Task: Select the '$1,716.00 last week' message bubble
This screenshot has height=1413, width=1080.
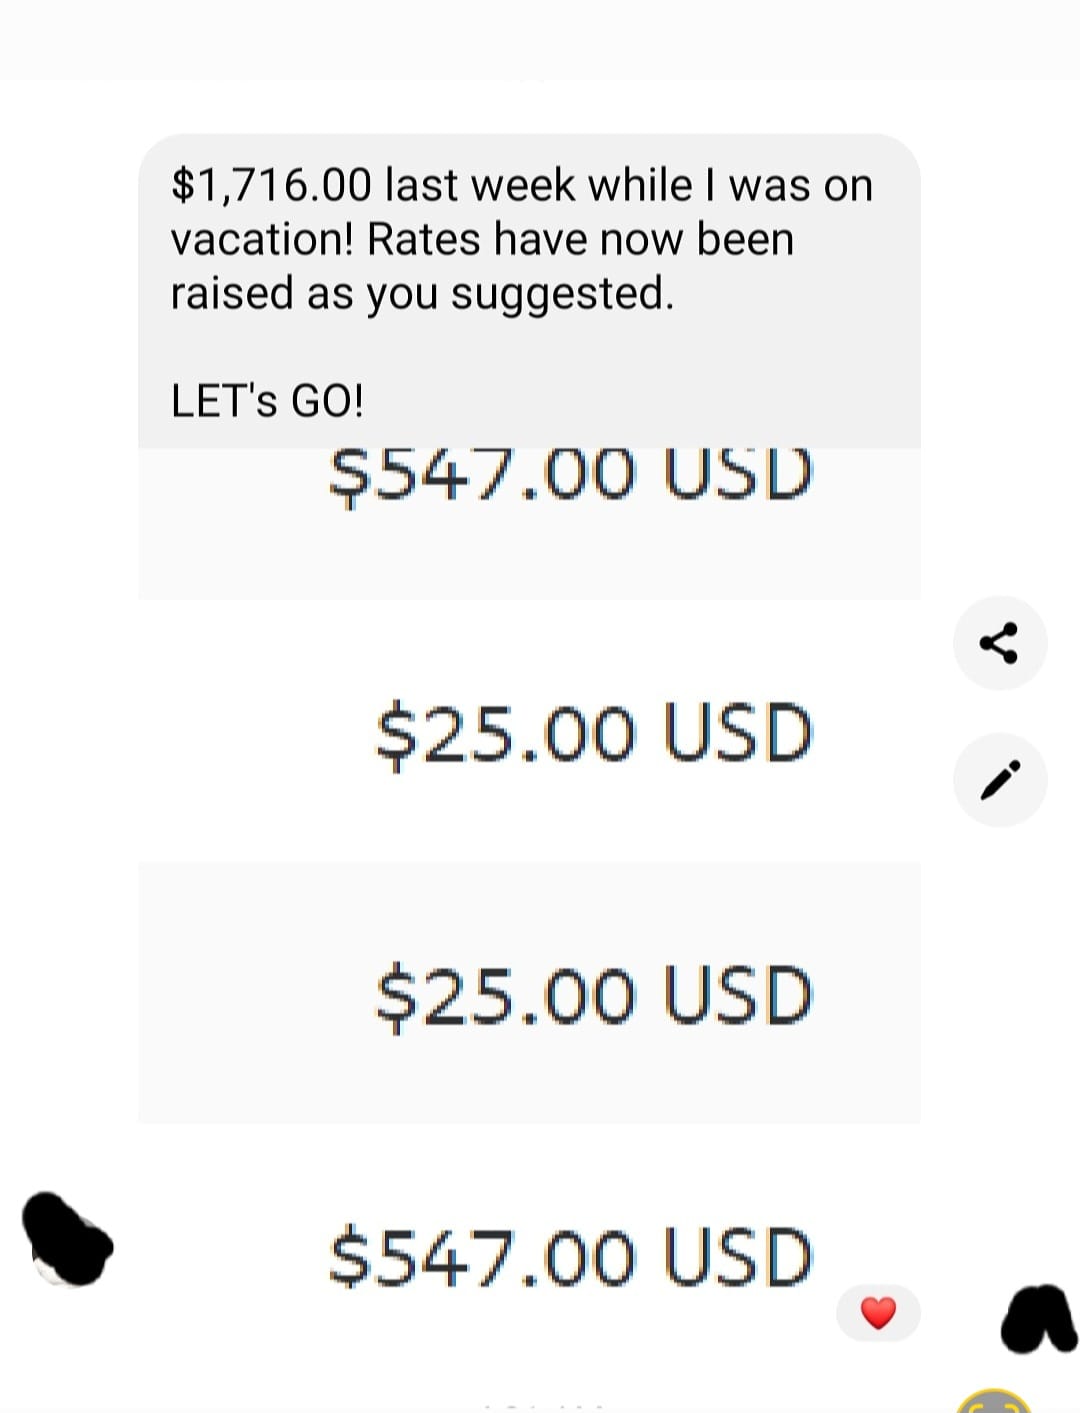Action: [529, 291]
